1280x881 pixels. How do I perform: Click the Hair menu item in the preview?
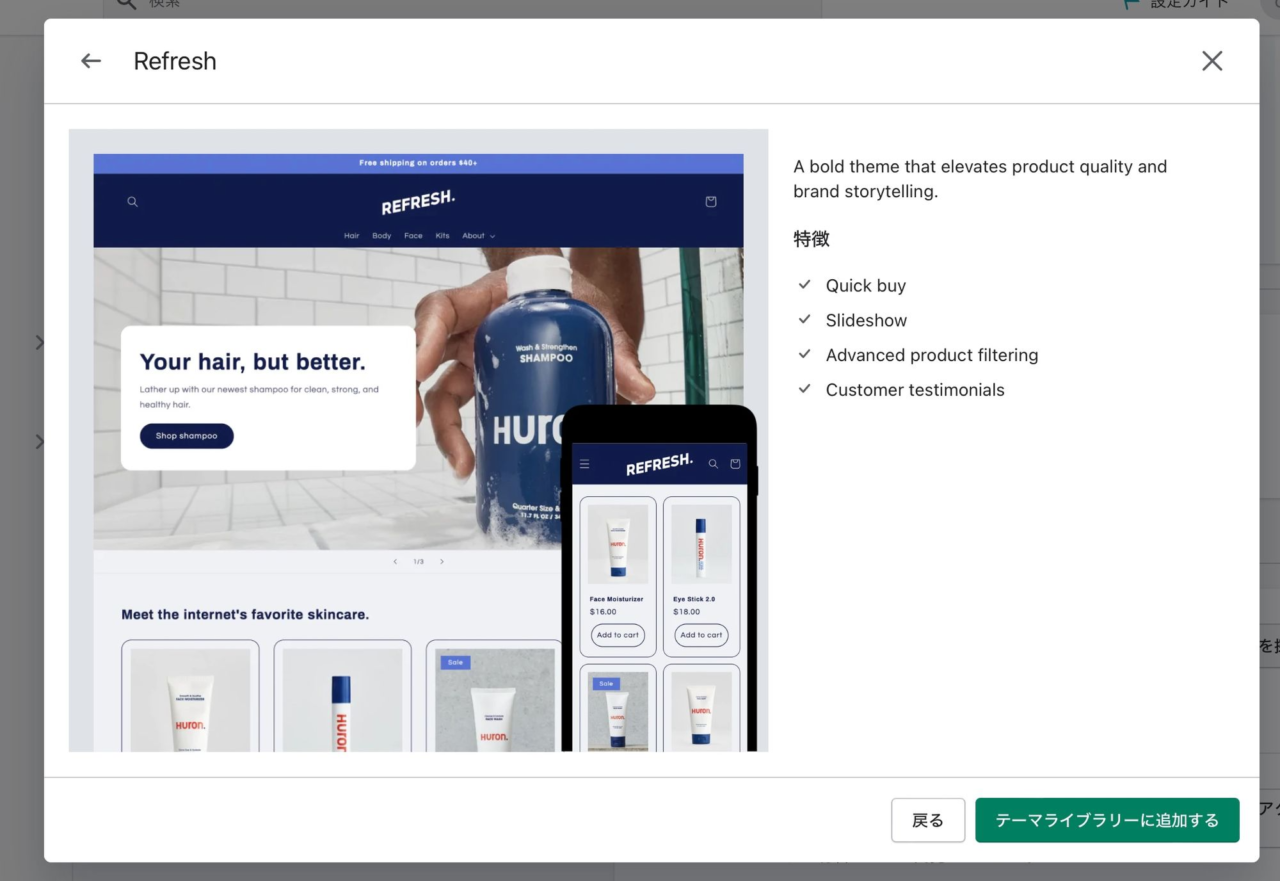pos(352,236)
